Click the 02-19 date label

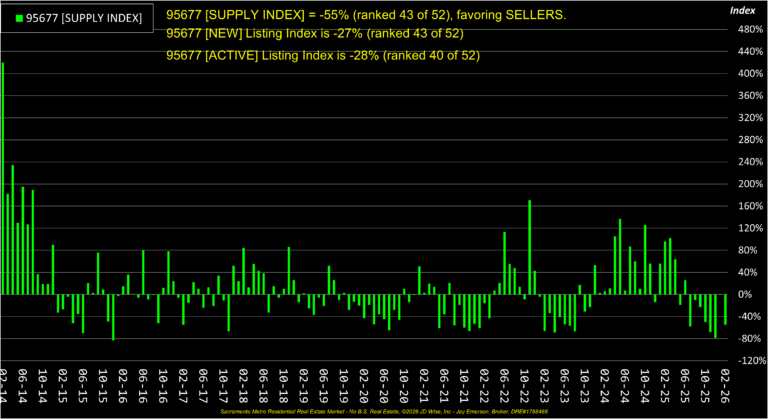point(304,386)
